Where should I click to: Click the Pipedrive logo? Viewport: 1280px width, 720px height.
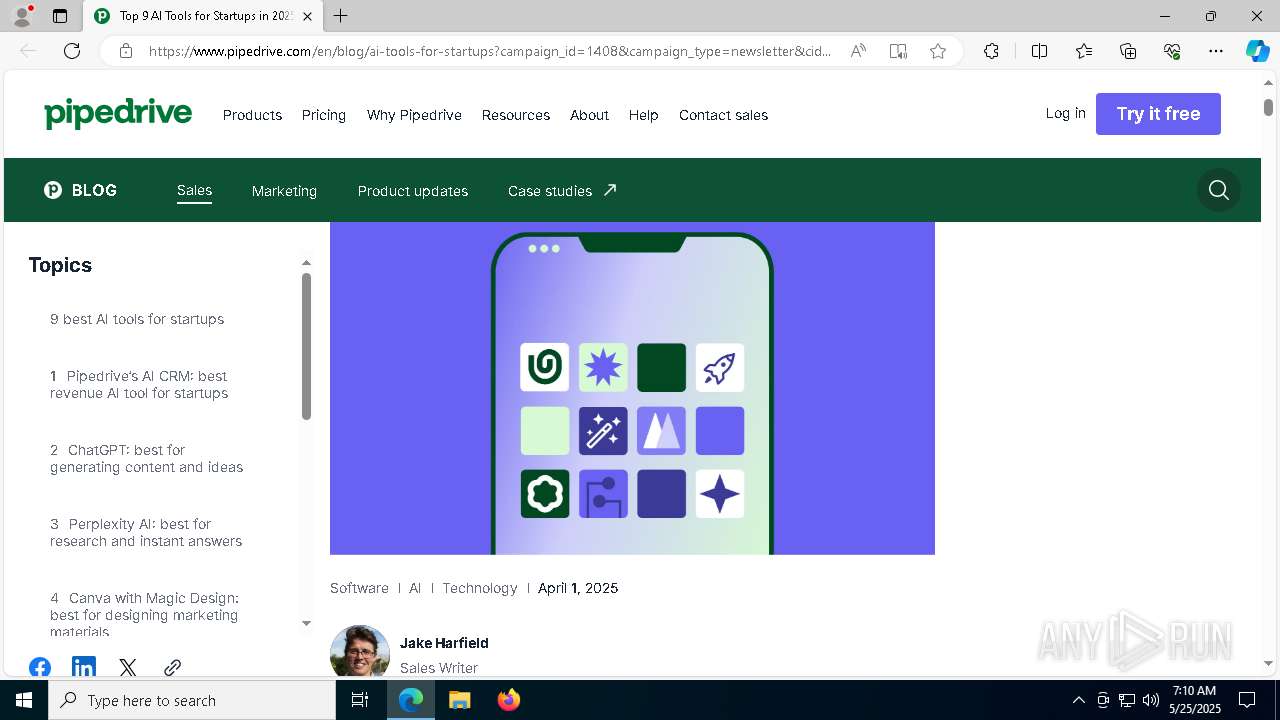point(118,114)
